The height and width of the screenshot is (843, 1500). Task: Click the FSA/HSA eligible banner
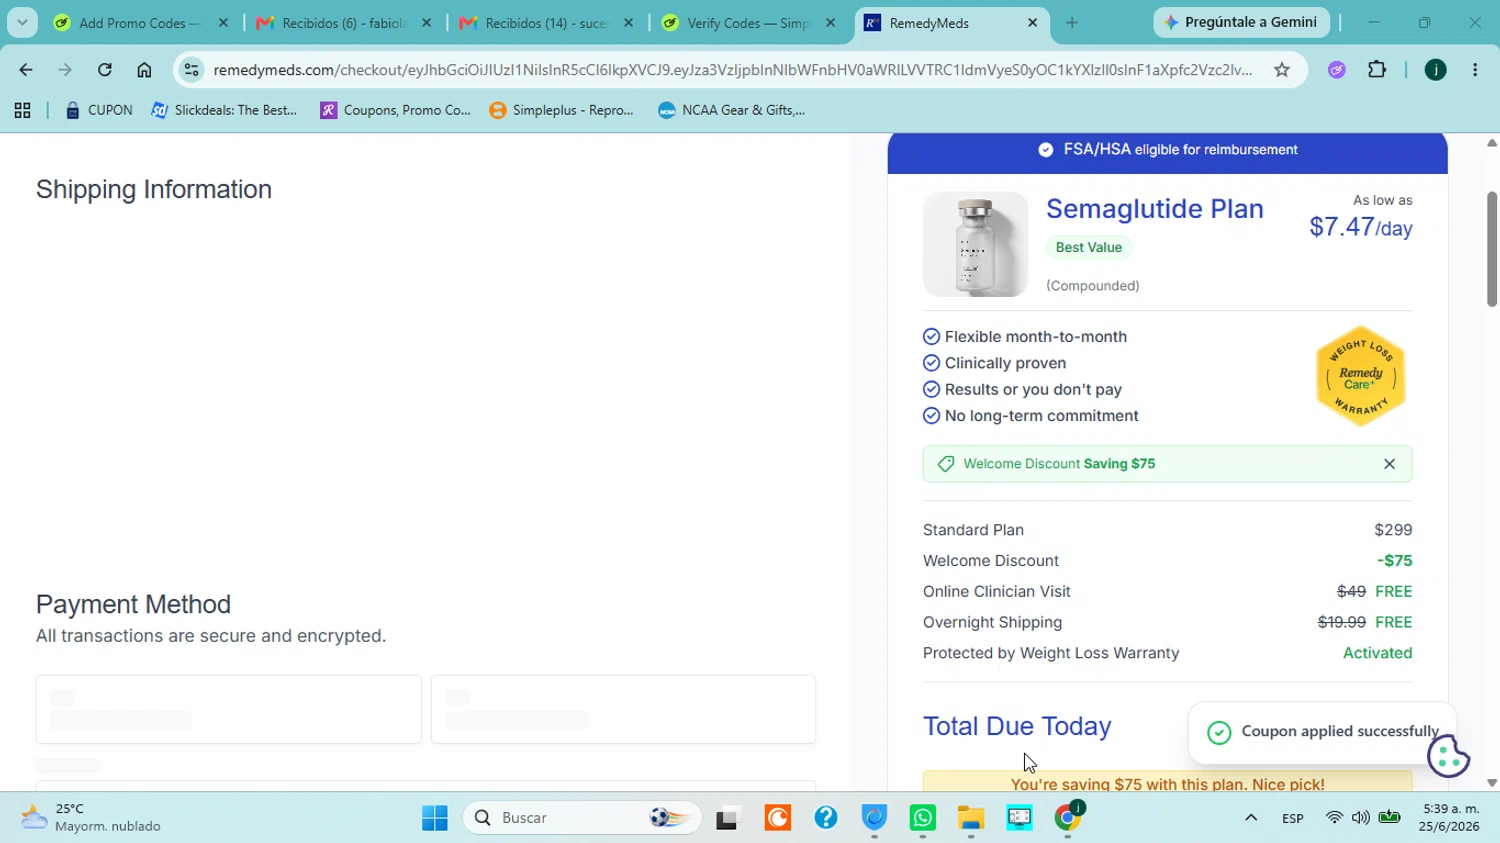coord(1167,150)
